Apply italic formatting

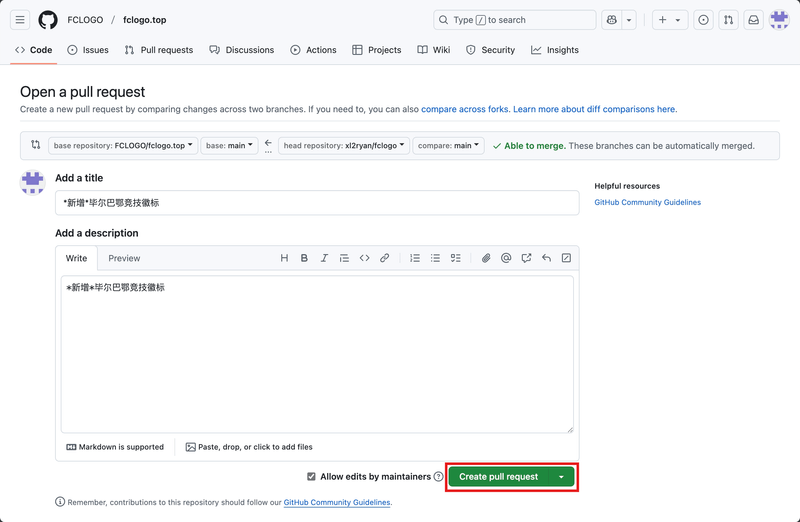coord(324,258)
